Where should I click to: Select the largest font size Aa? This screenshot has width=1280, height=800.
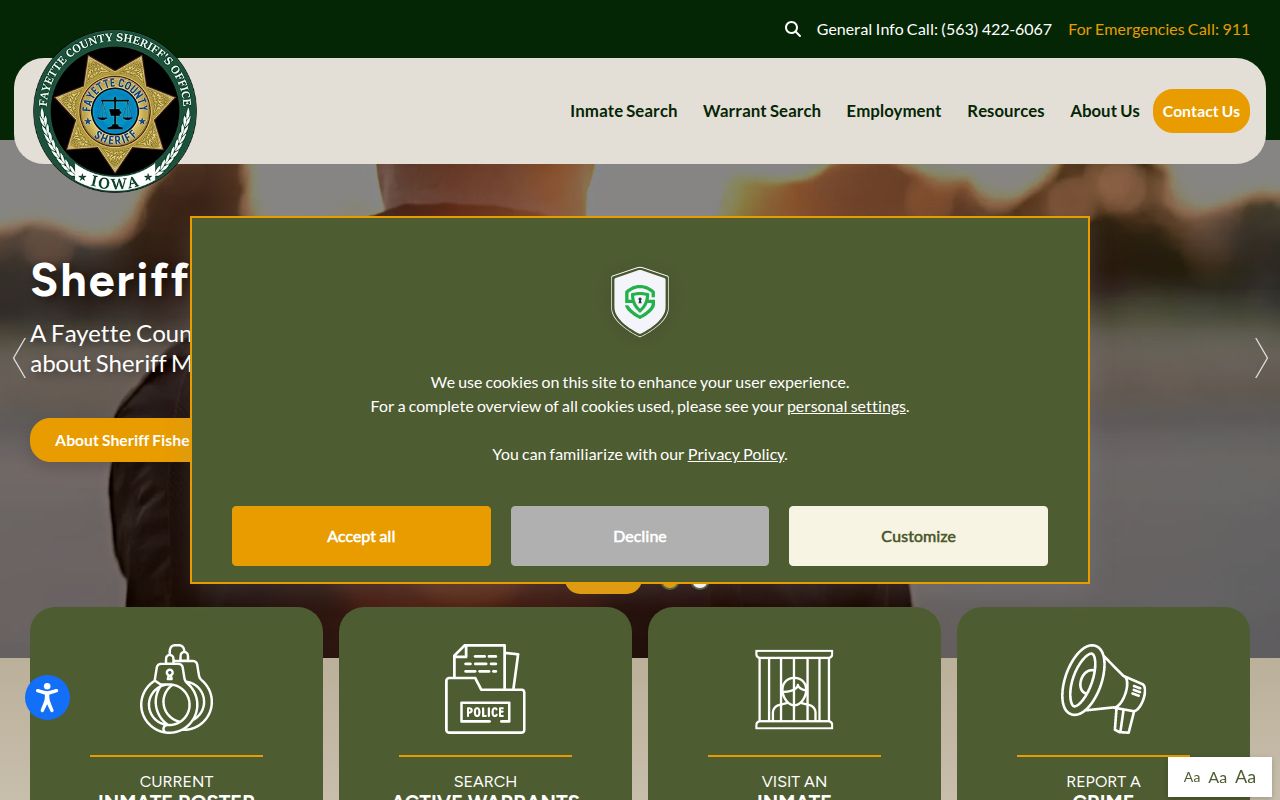(1245, 776)
